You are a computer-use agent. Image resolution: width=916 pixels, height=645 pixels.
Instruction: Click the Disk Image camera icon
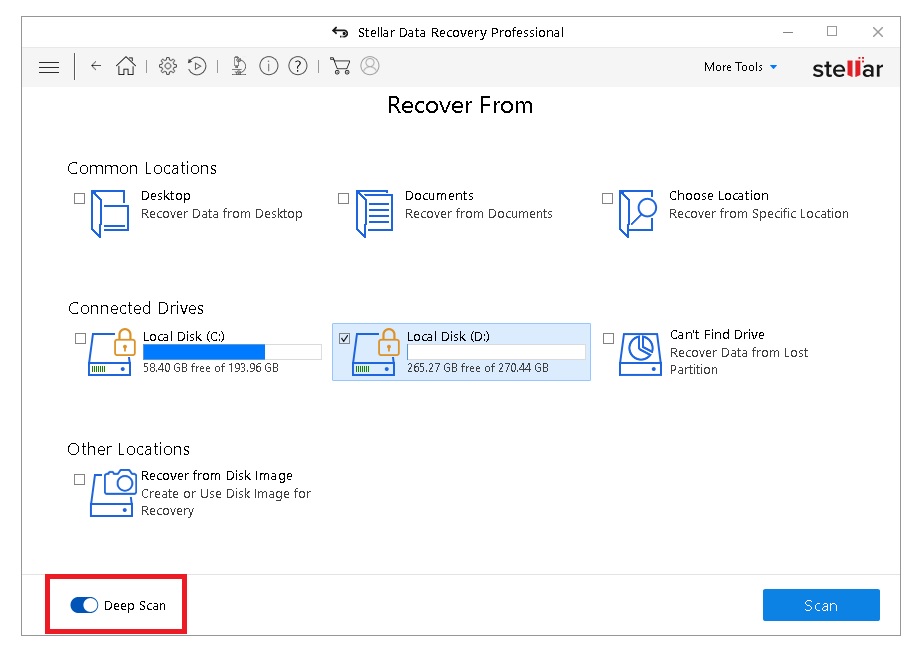coord(112,493)
